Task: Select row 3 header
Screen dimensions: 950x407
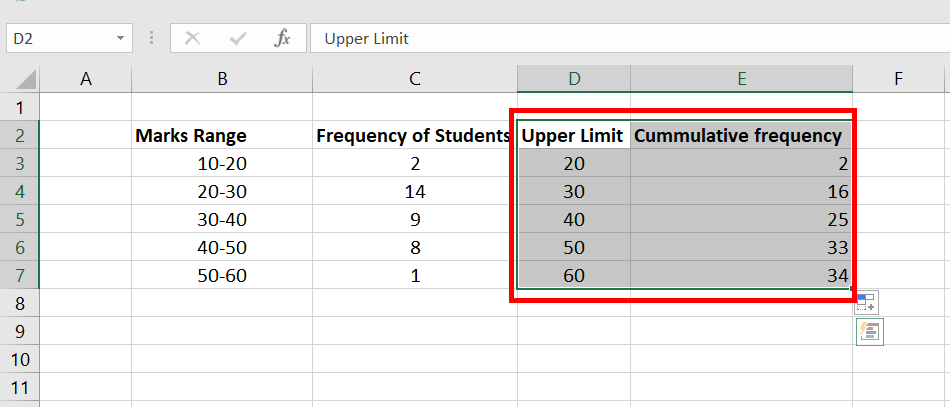Action: coord(20,163)
